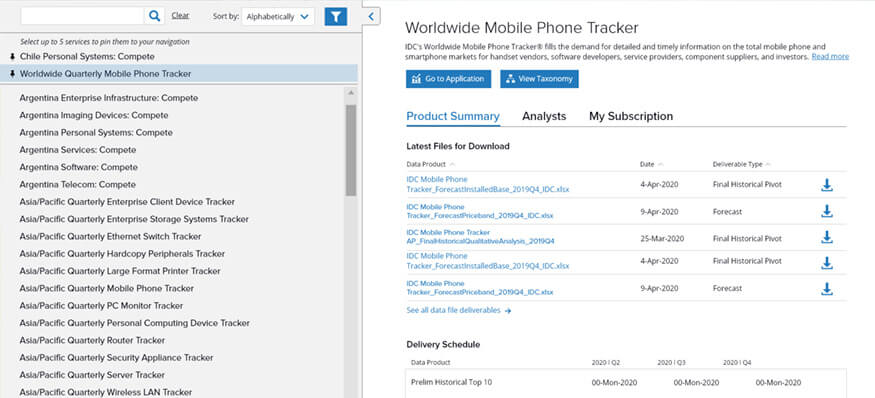875x398 pixels.
Task: Click the search magnifier icon
Action: click(x=154, y=16)
